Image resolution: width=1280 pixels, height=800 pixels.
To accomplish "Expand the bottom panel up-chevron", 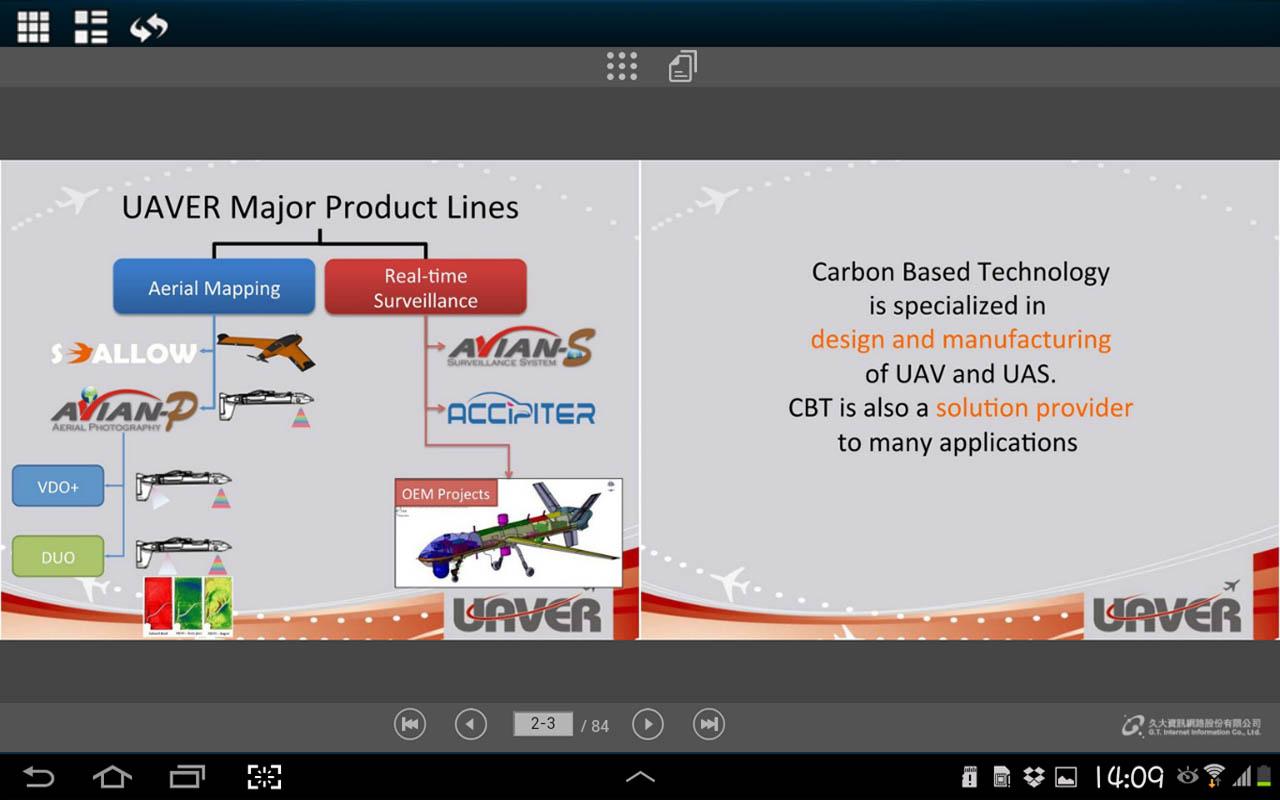I will click(x=640, y=776).
